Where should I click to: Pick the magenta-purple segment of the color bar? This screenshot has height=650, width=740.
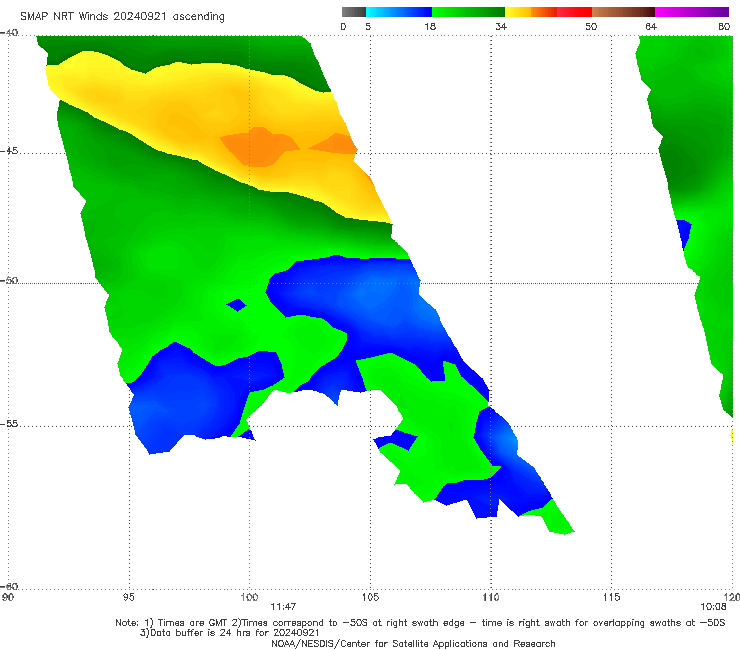tap(692, 12)
